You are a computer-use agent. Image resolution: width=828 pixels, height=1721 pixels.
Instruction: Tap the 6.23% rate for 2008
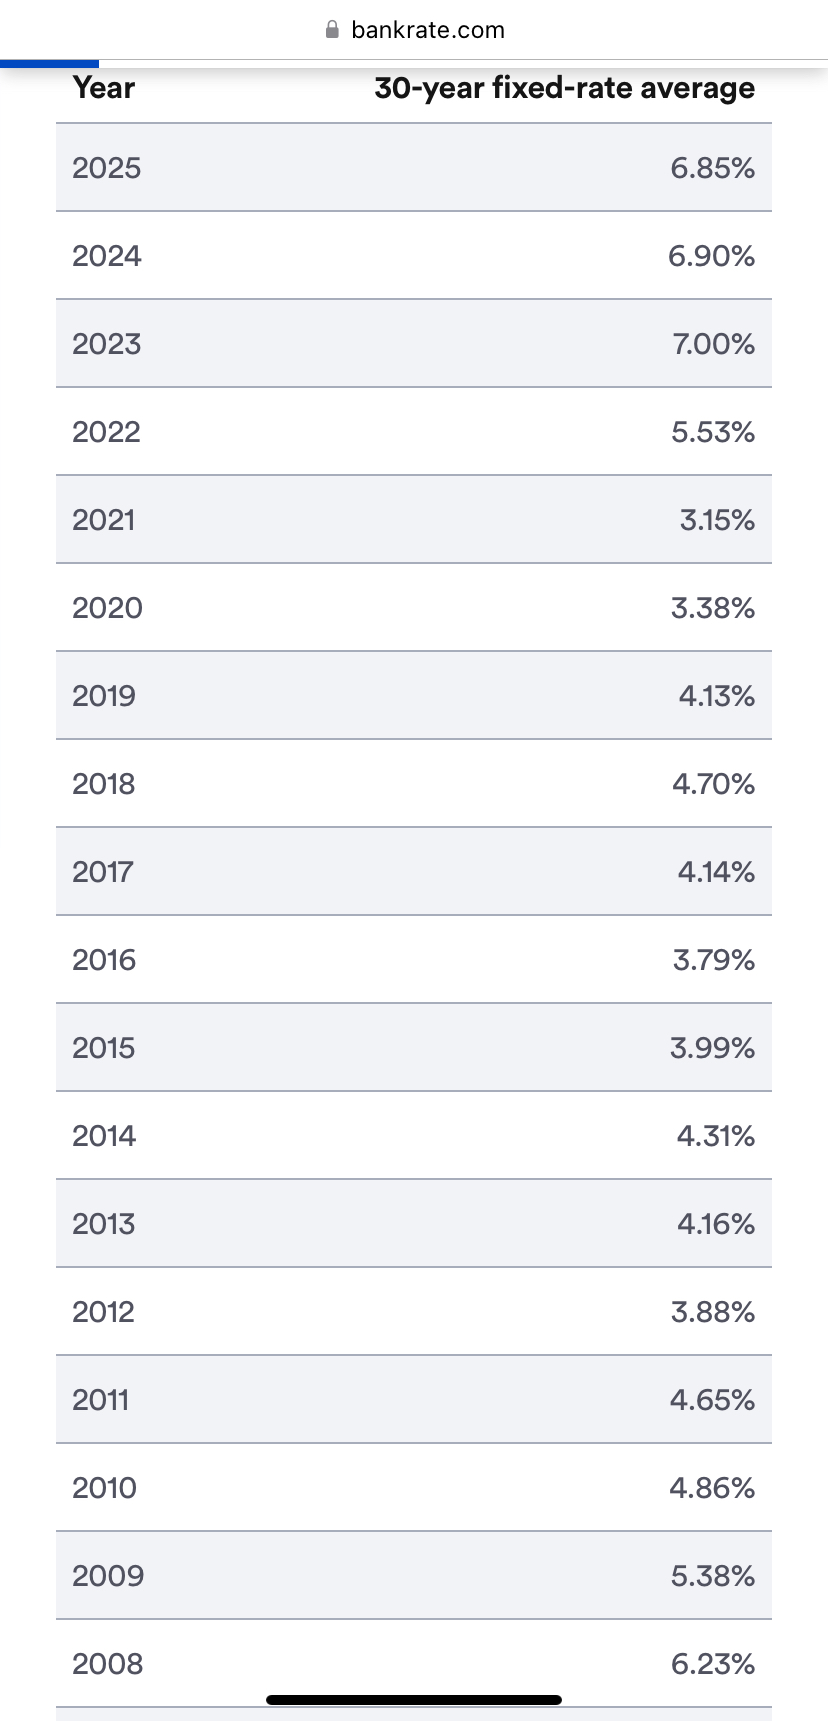(713, 1664)
